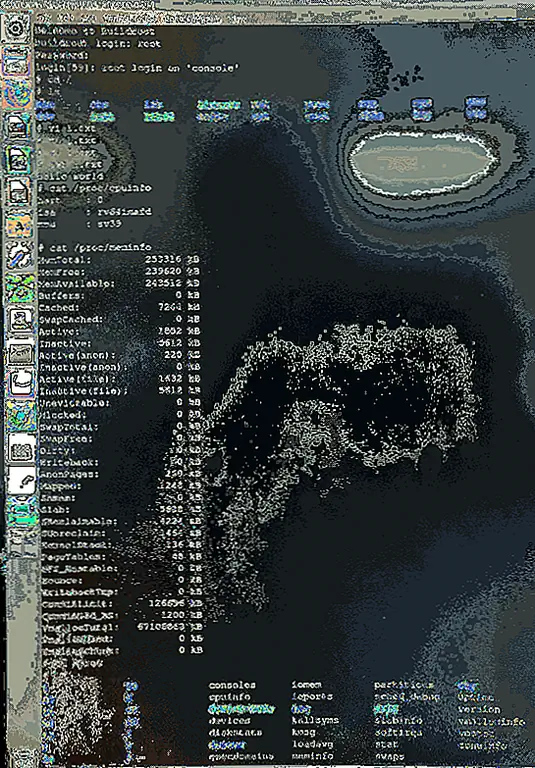
Task: Launch Firefox from the dock
Action: click(18, 94)
